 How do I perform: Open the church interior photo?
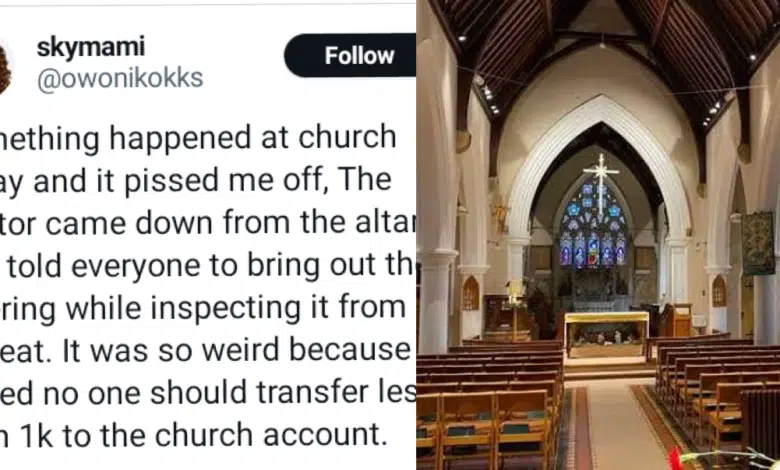tap(598, 235)
